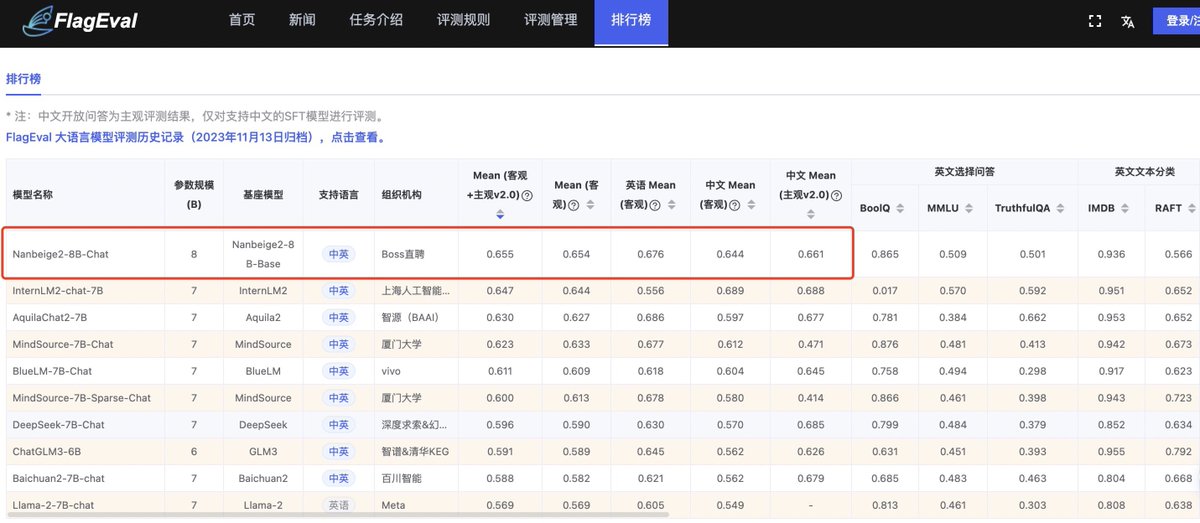Viewport: 1200px width, 523px height.
Task: Click the 上海人工智能 organization cell
Action: tap(415, 291)
